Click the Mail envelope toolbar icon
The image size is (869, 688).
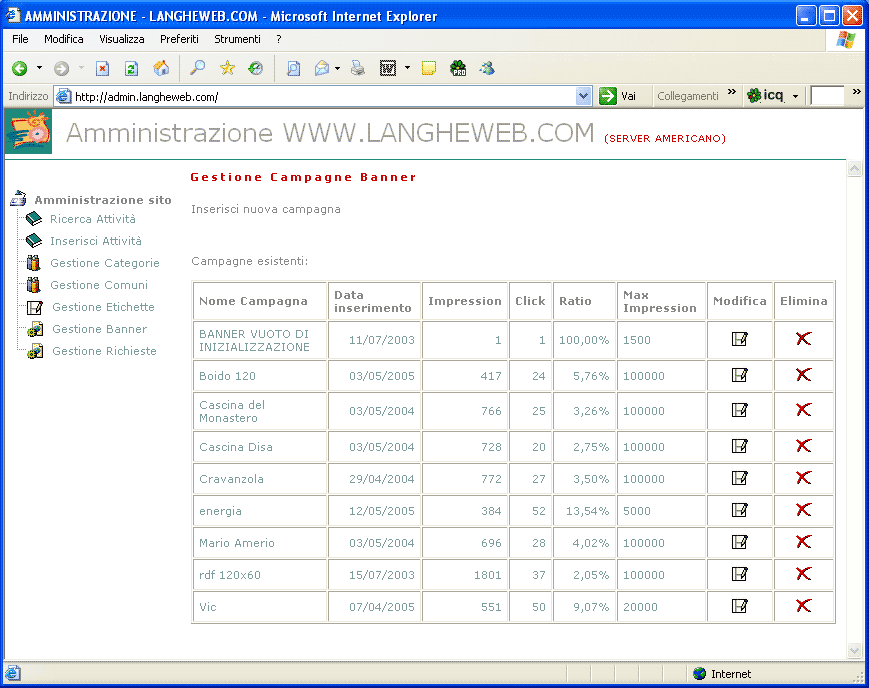coord(321,69)
